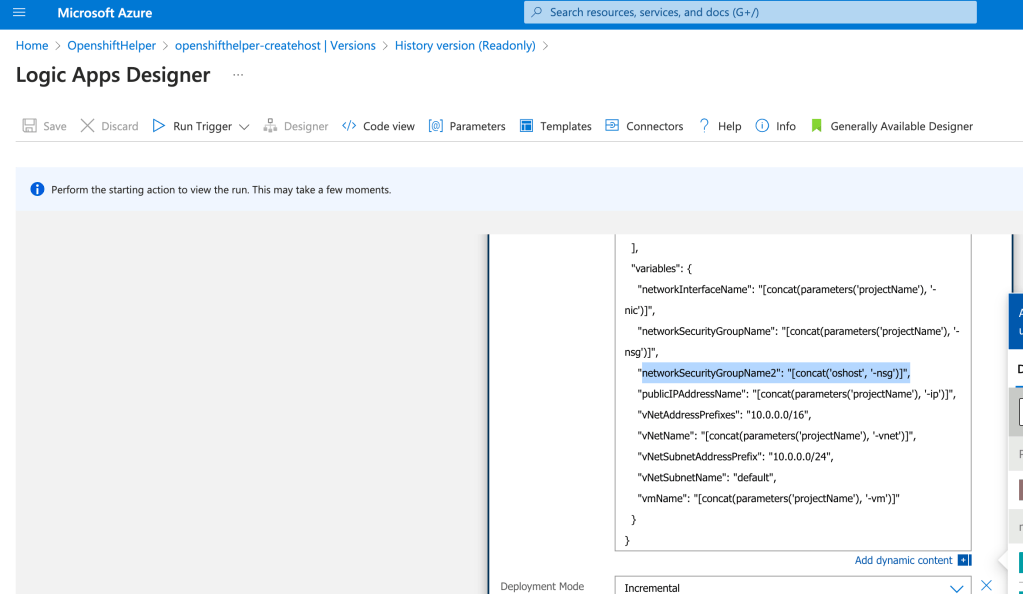Click the "publicIPAddressName" line in template
Viewport: 1023px width, 594px height.
pyautogui.click(x=797, y=394)
